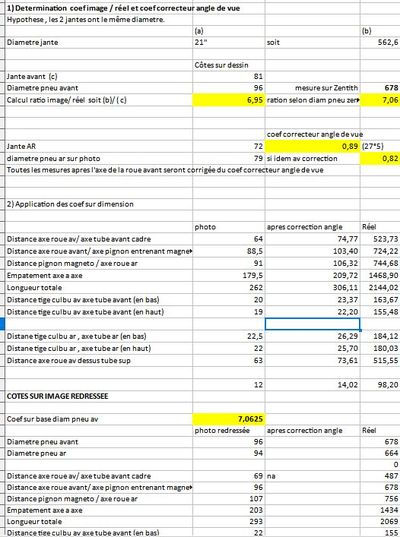Click the value 88,5
This screenshot has width=400, height=537.
[229, 251]
